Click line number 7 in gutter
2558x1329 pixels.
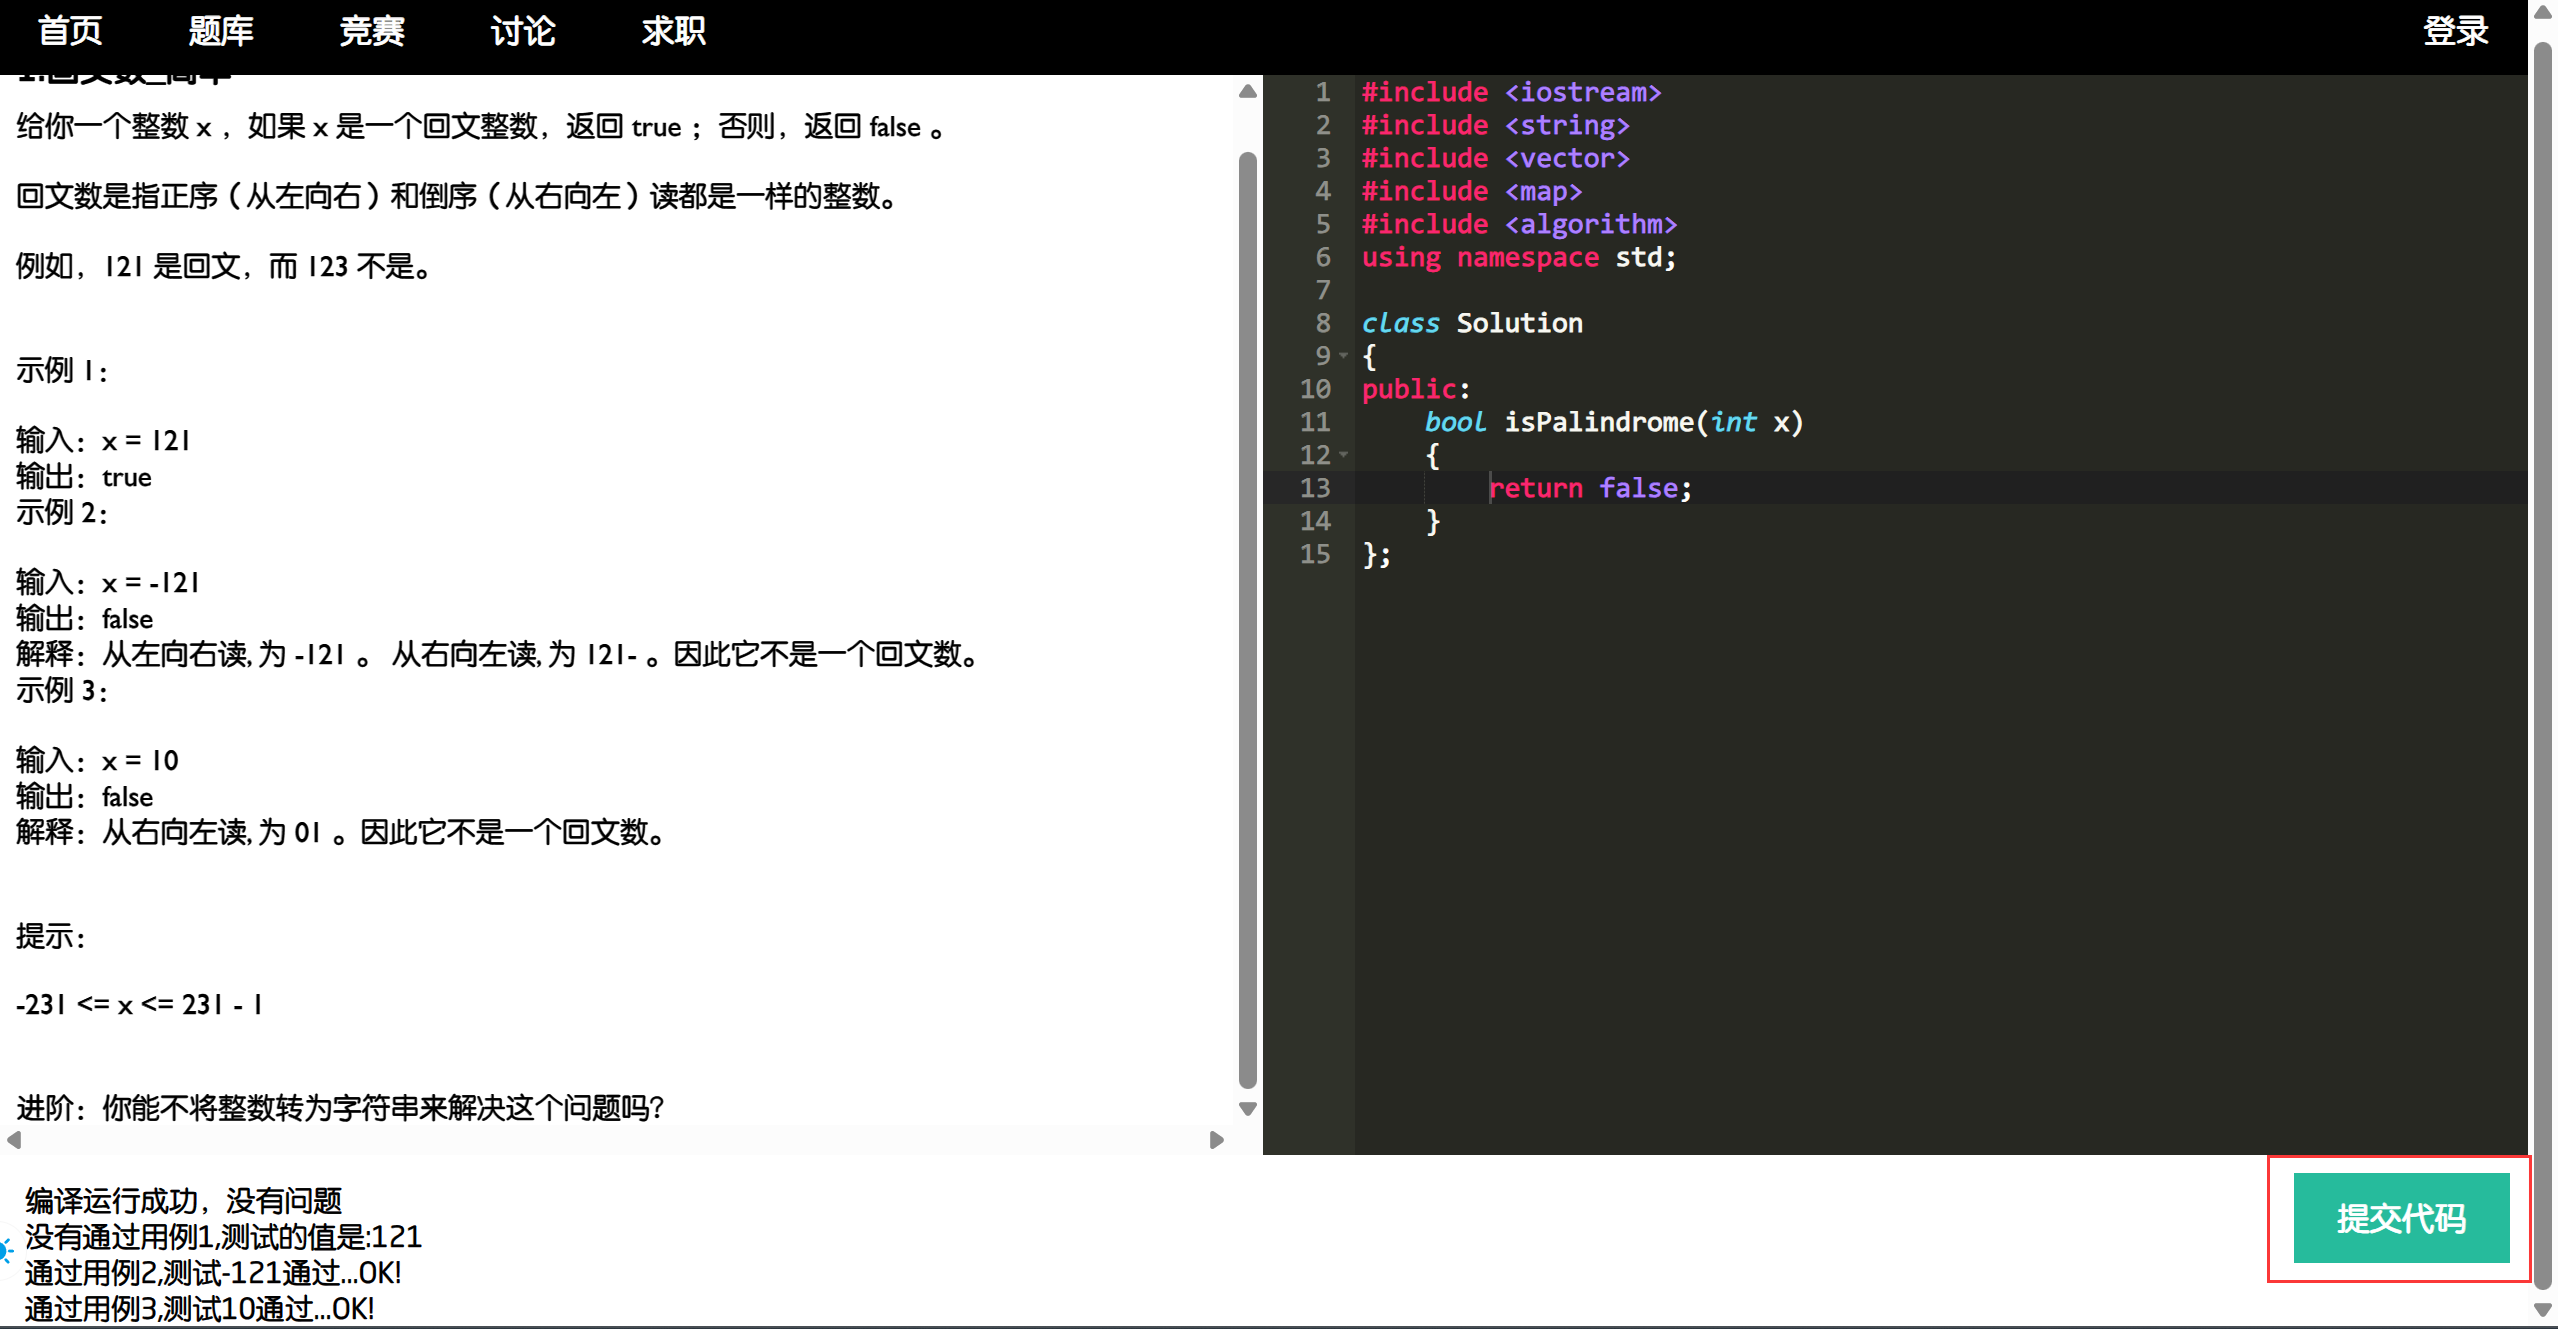tap(1323, 290)
